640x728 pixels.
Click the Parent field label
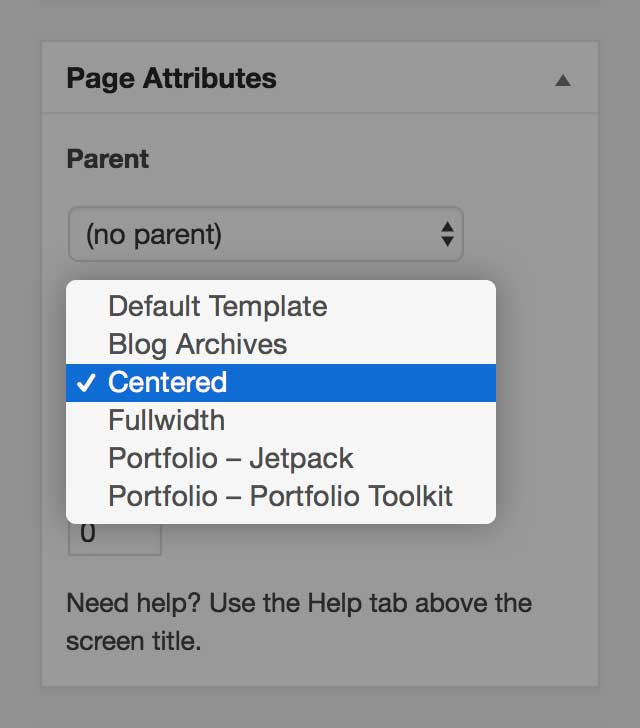tap(108, 159)
